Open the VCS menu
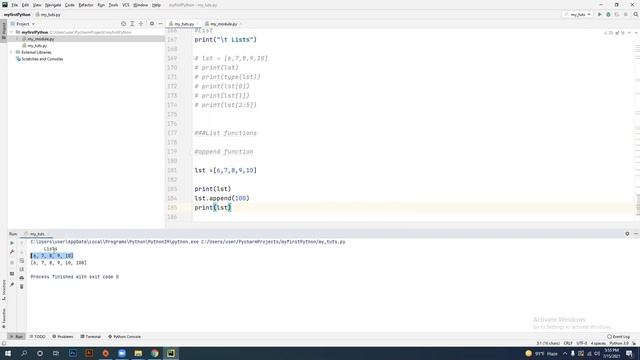 click(126, 5)
